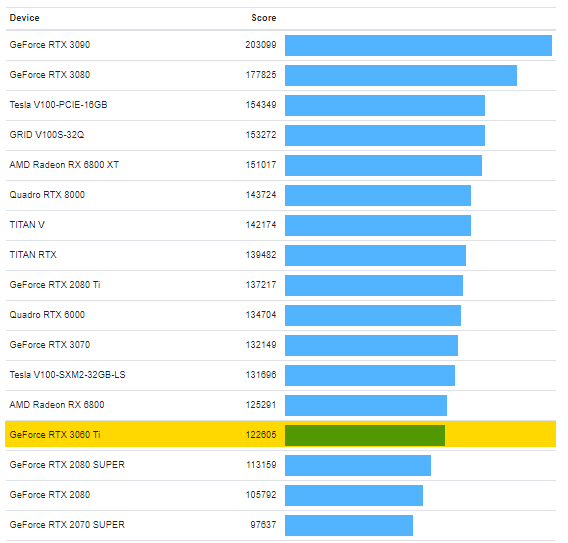
Task: Click the GRID V100S-32Q score bar
Action: click(385, 136)
